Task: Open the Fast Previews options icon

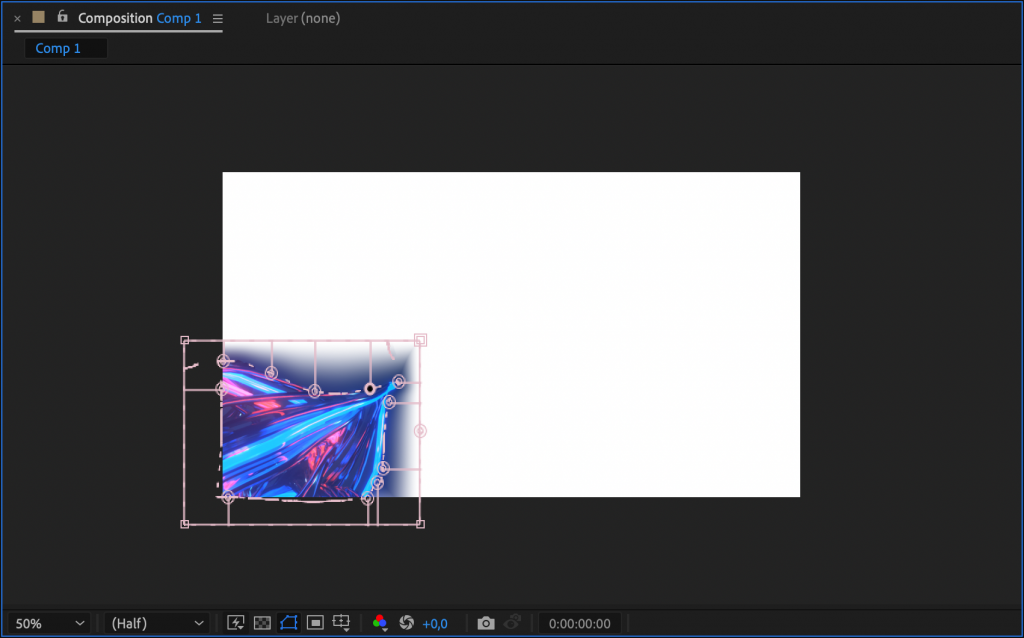Action: 236,622
